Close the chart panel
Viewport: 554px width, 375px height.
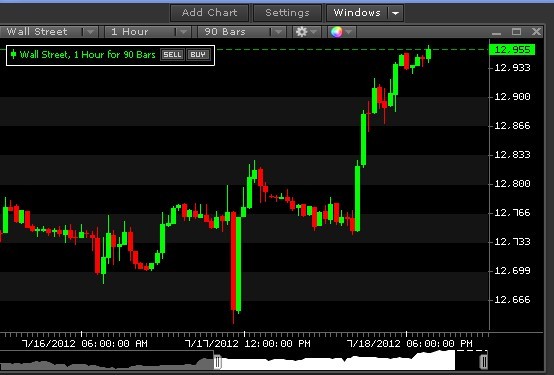pos(536,32)
